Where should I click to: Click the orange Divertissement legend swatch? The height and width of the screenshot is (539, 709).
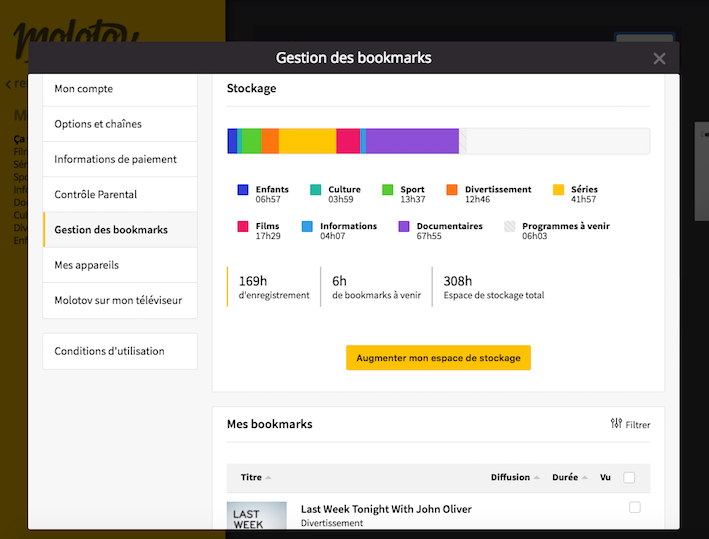[452, 189]
